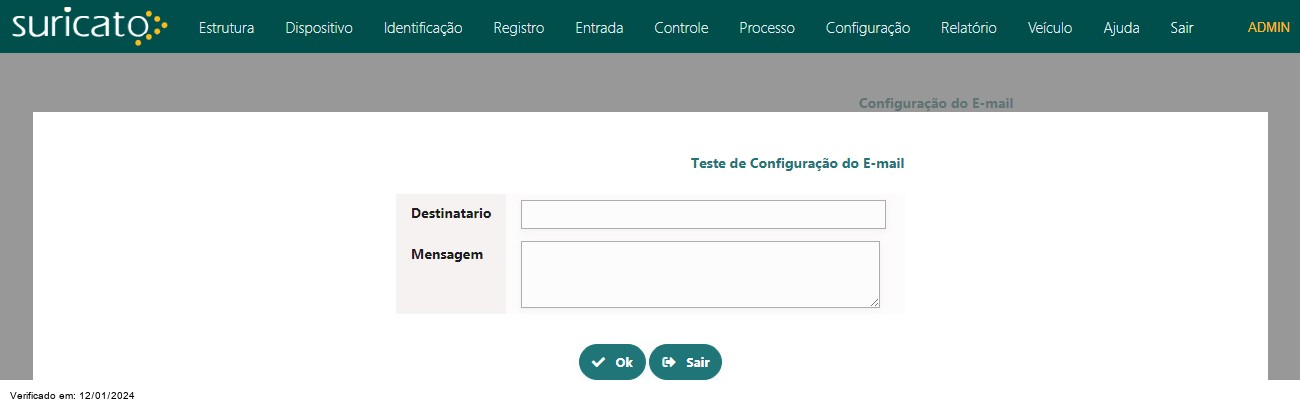Click Sair in the top navigation bar

pyautogui.click(x=1182, y=28)
